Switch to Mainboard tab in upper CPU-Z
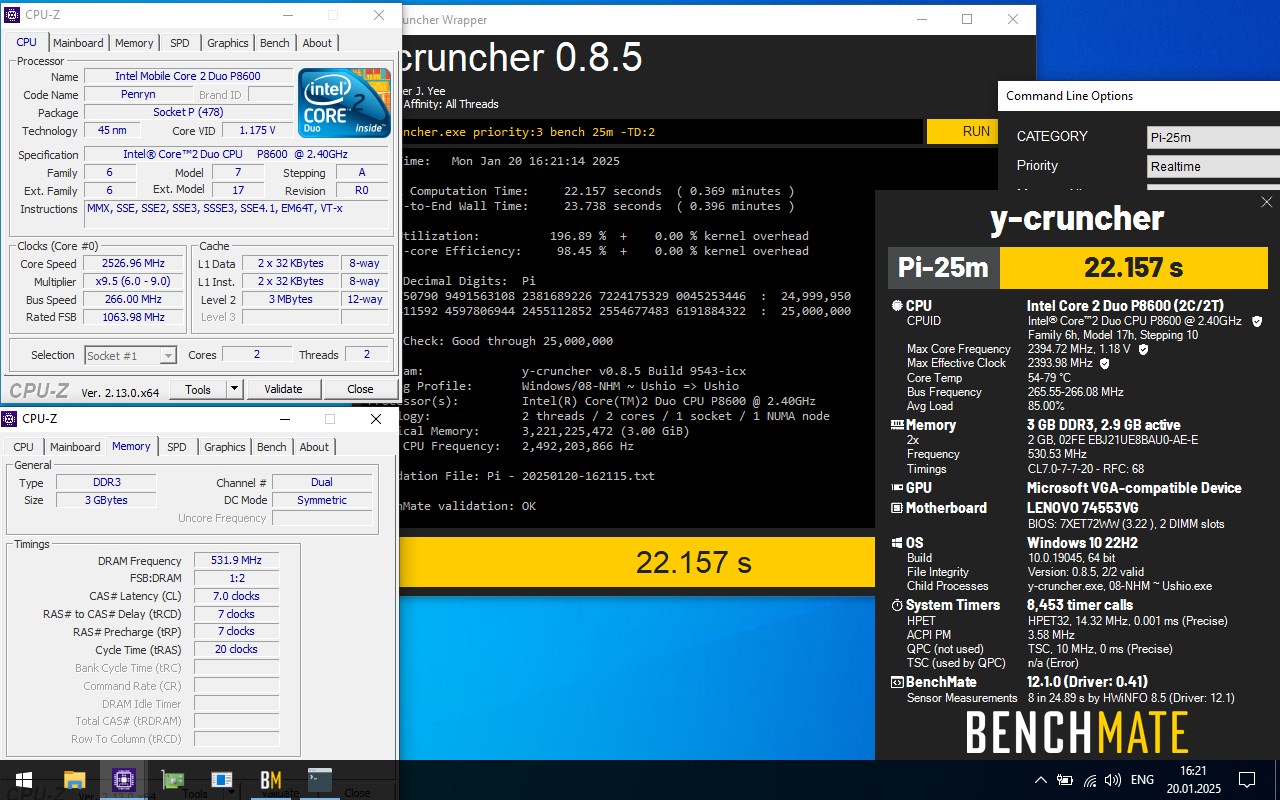The image size is (1280, 800). click(78, 43)
